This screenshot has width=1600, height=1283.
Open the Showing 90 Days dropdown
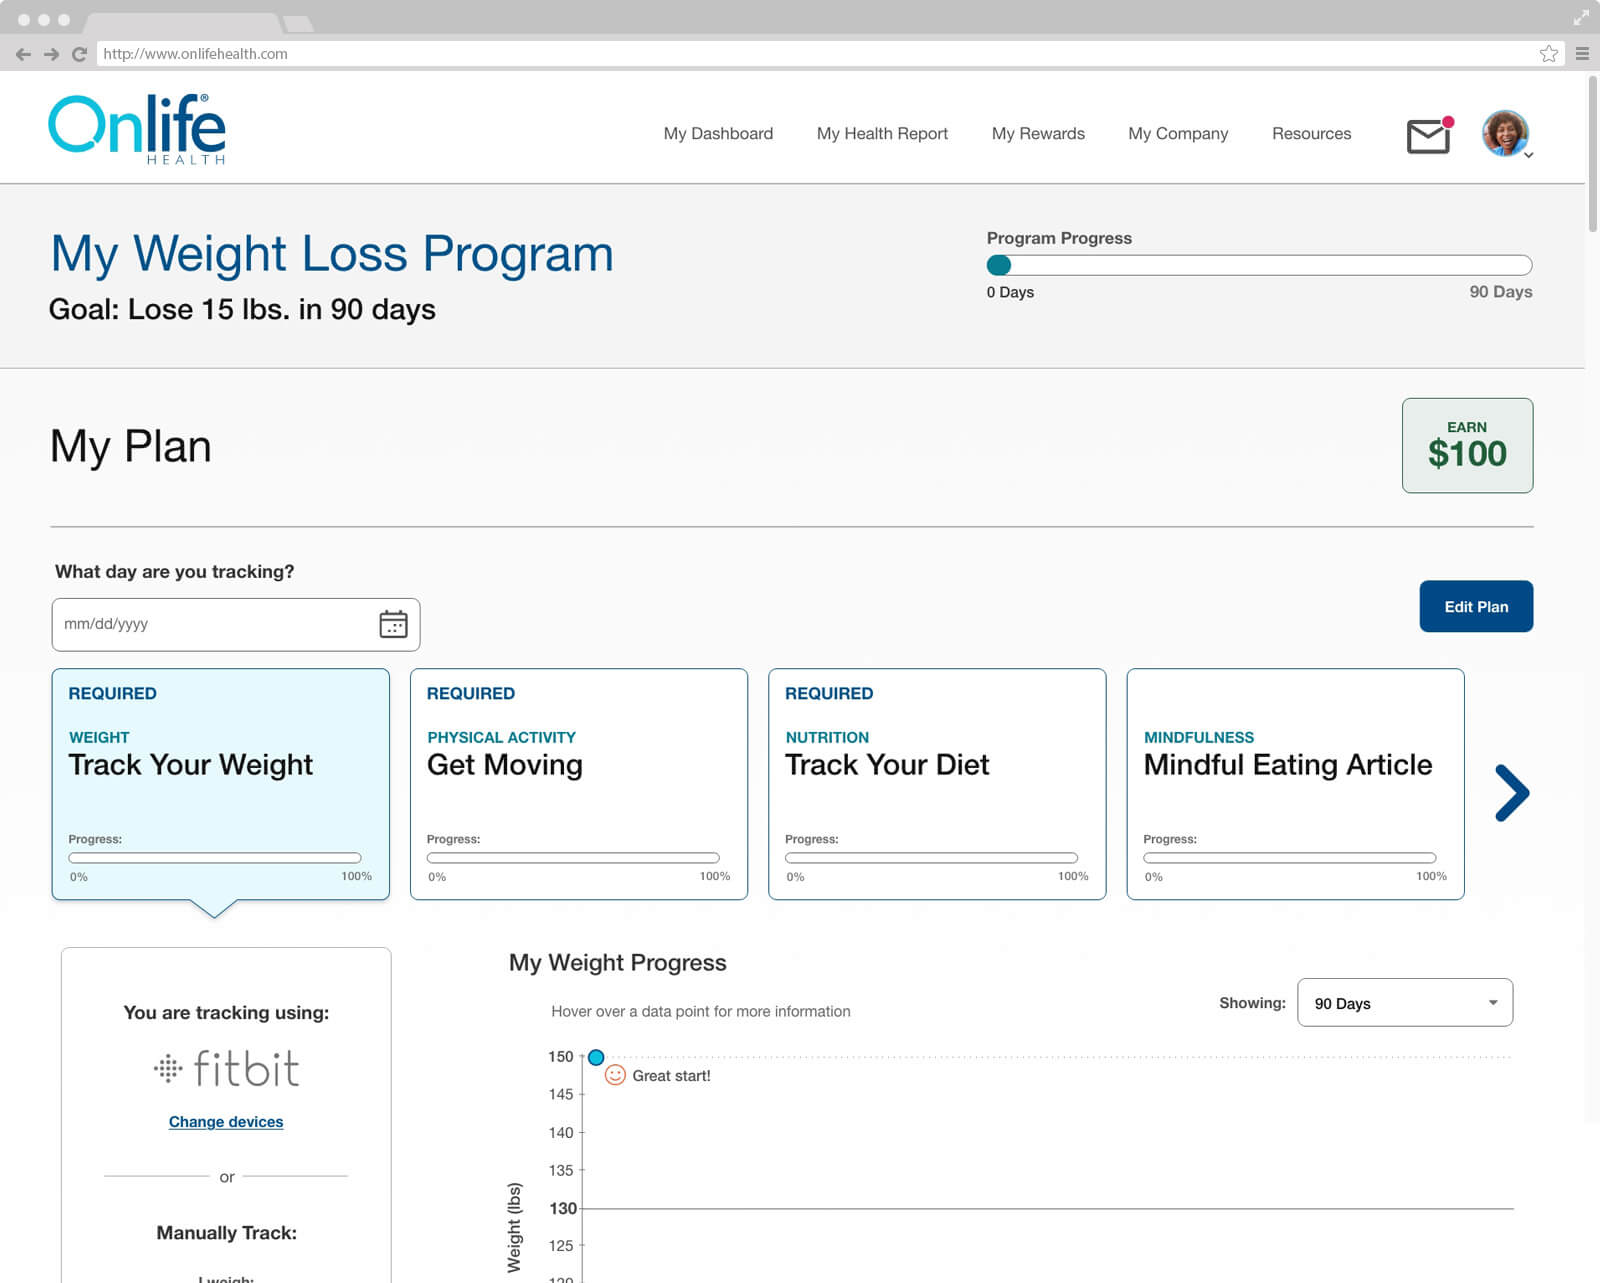pyautogui.click(x=1404, y=1003)
